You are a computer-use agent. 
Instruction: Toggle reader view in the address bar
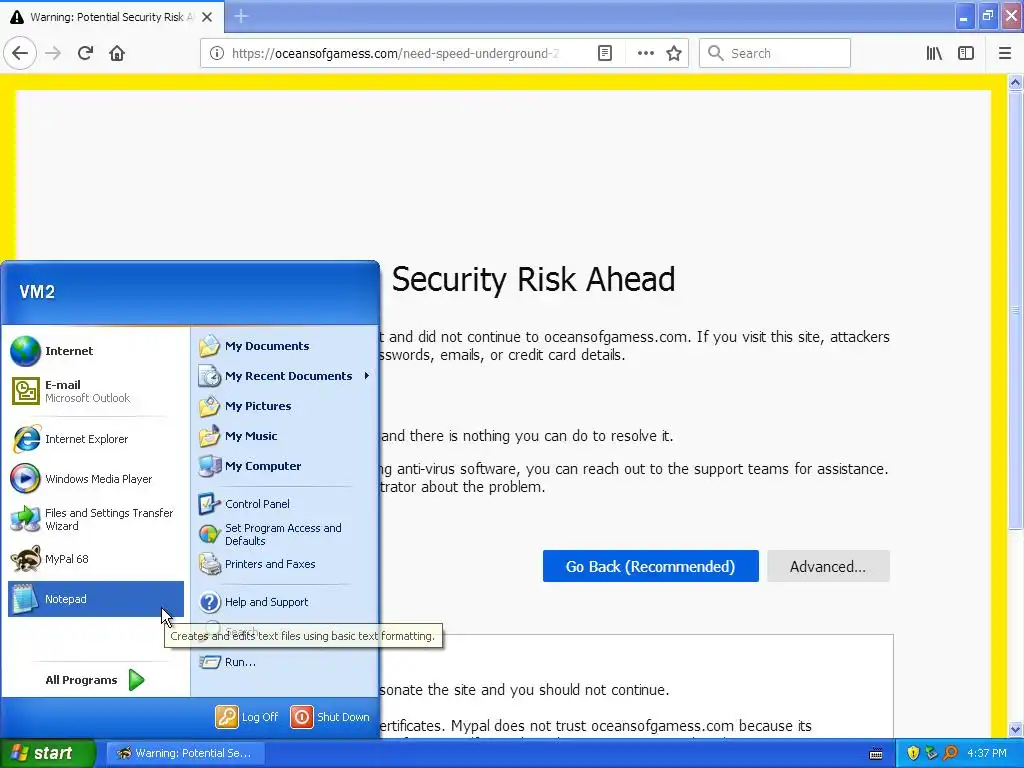[605, 53]
